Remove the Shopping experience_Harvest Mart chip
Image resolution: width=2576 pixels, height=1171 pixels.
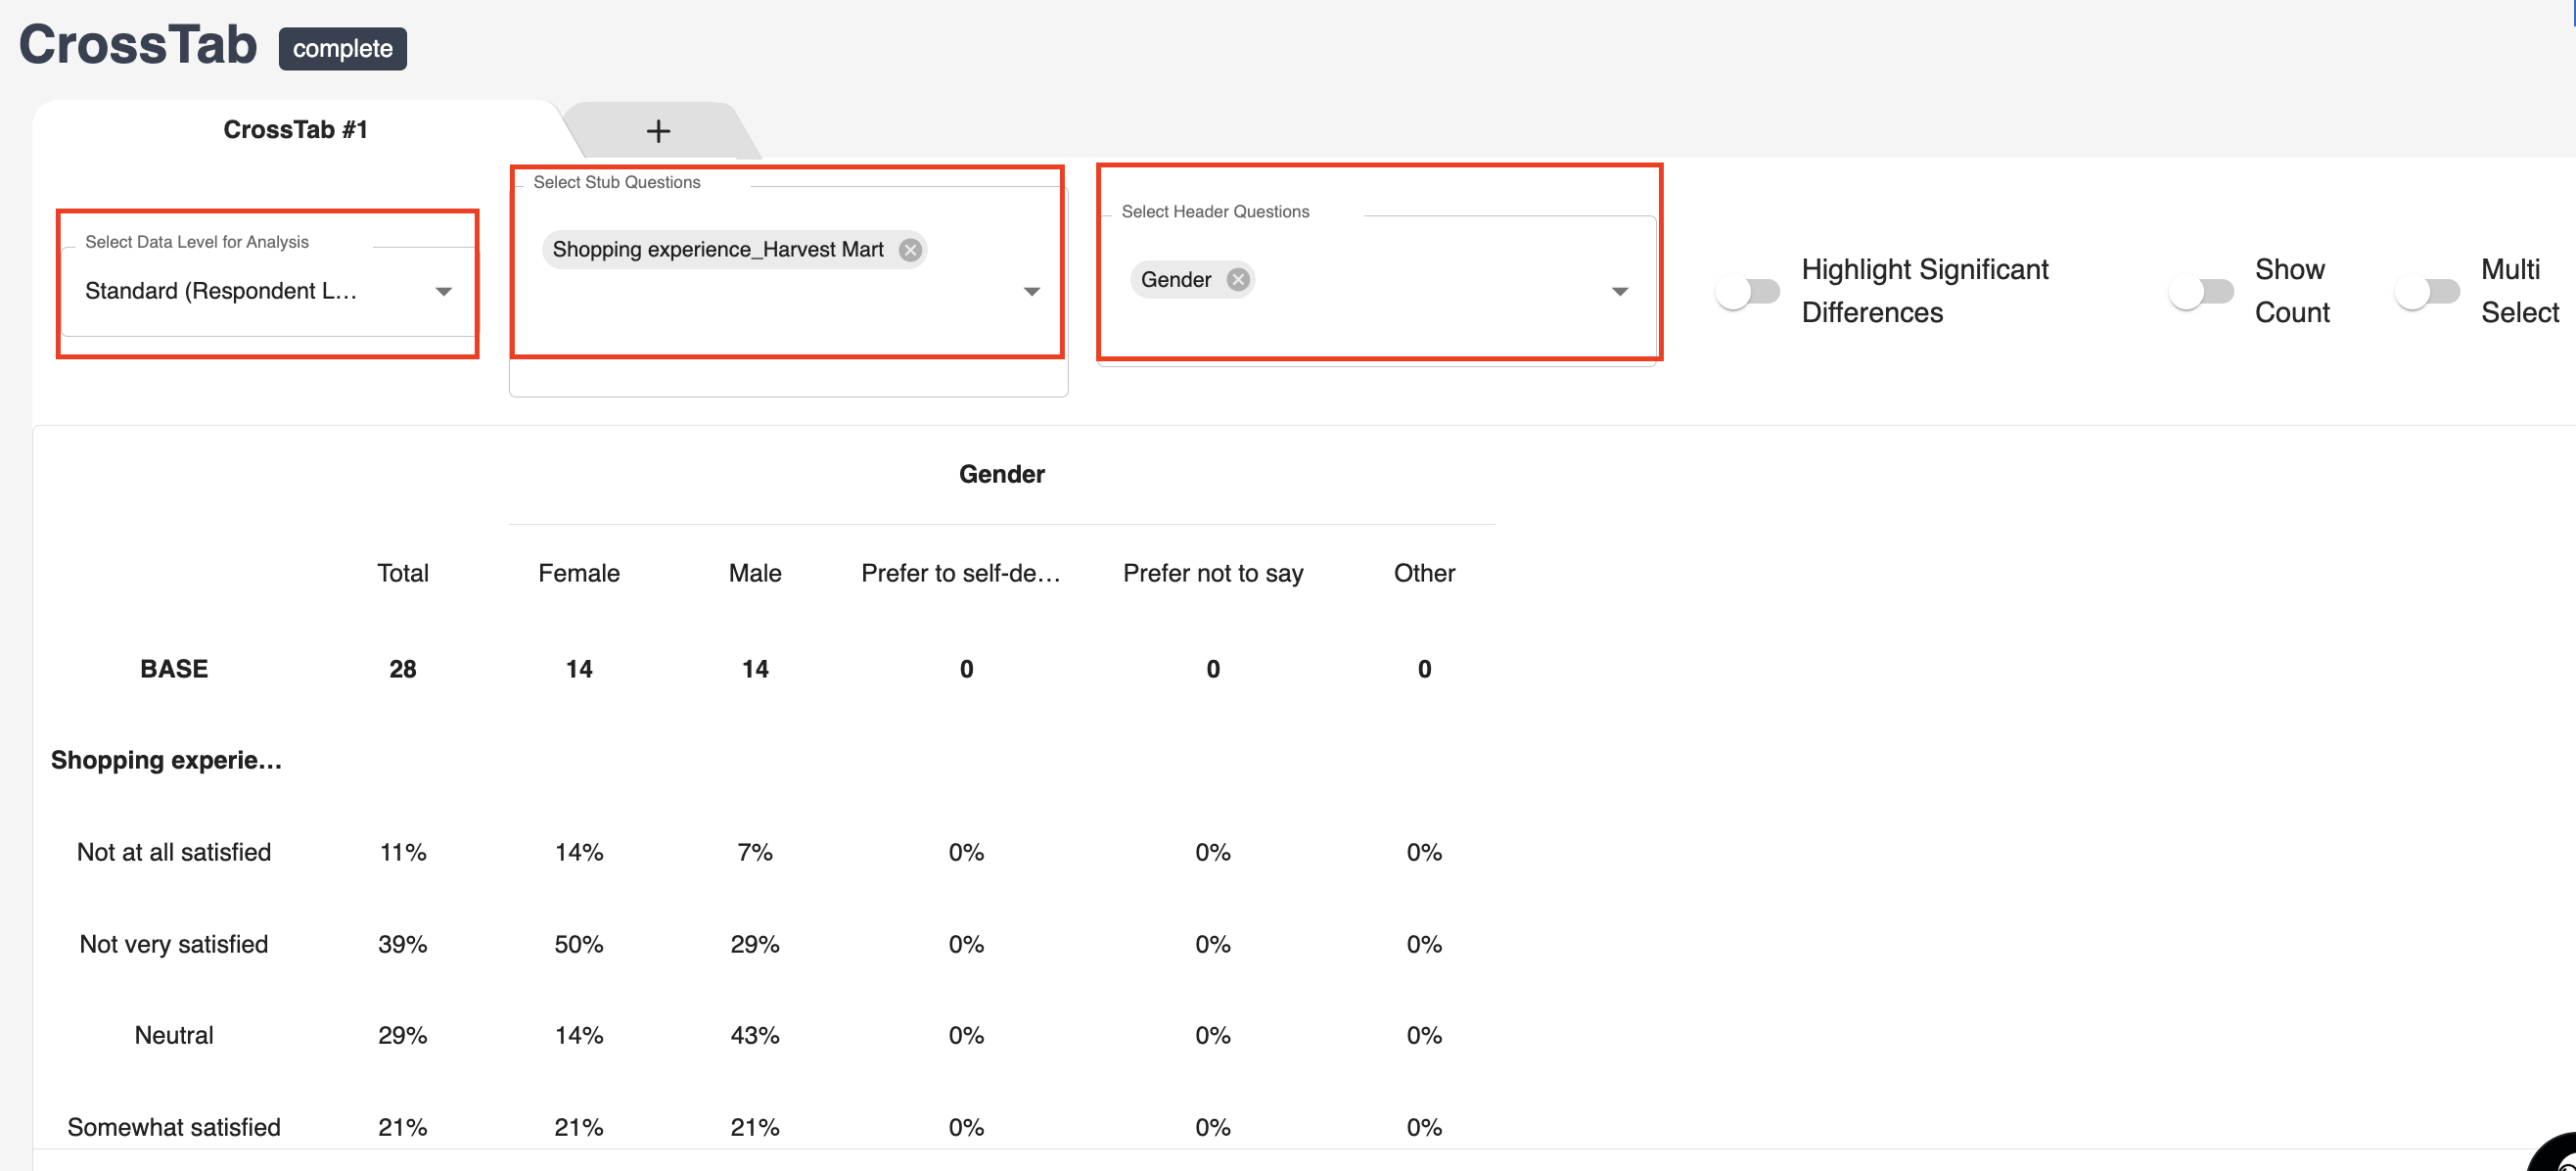[909, 250]
